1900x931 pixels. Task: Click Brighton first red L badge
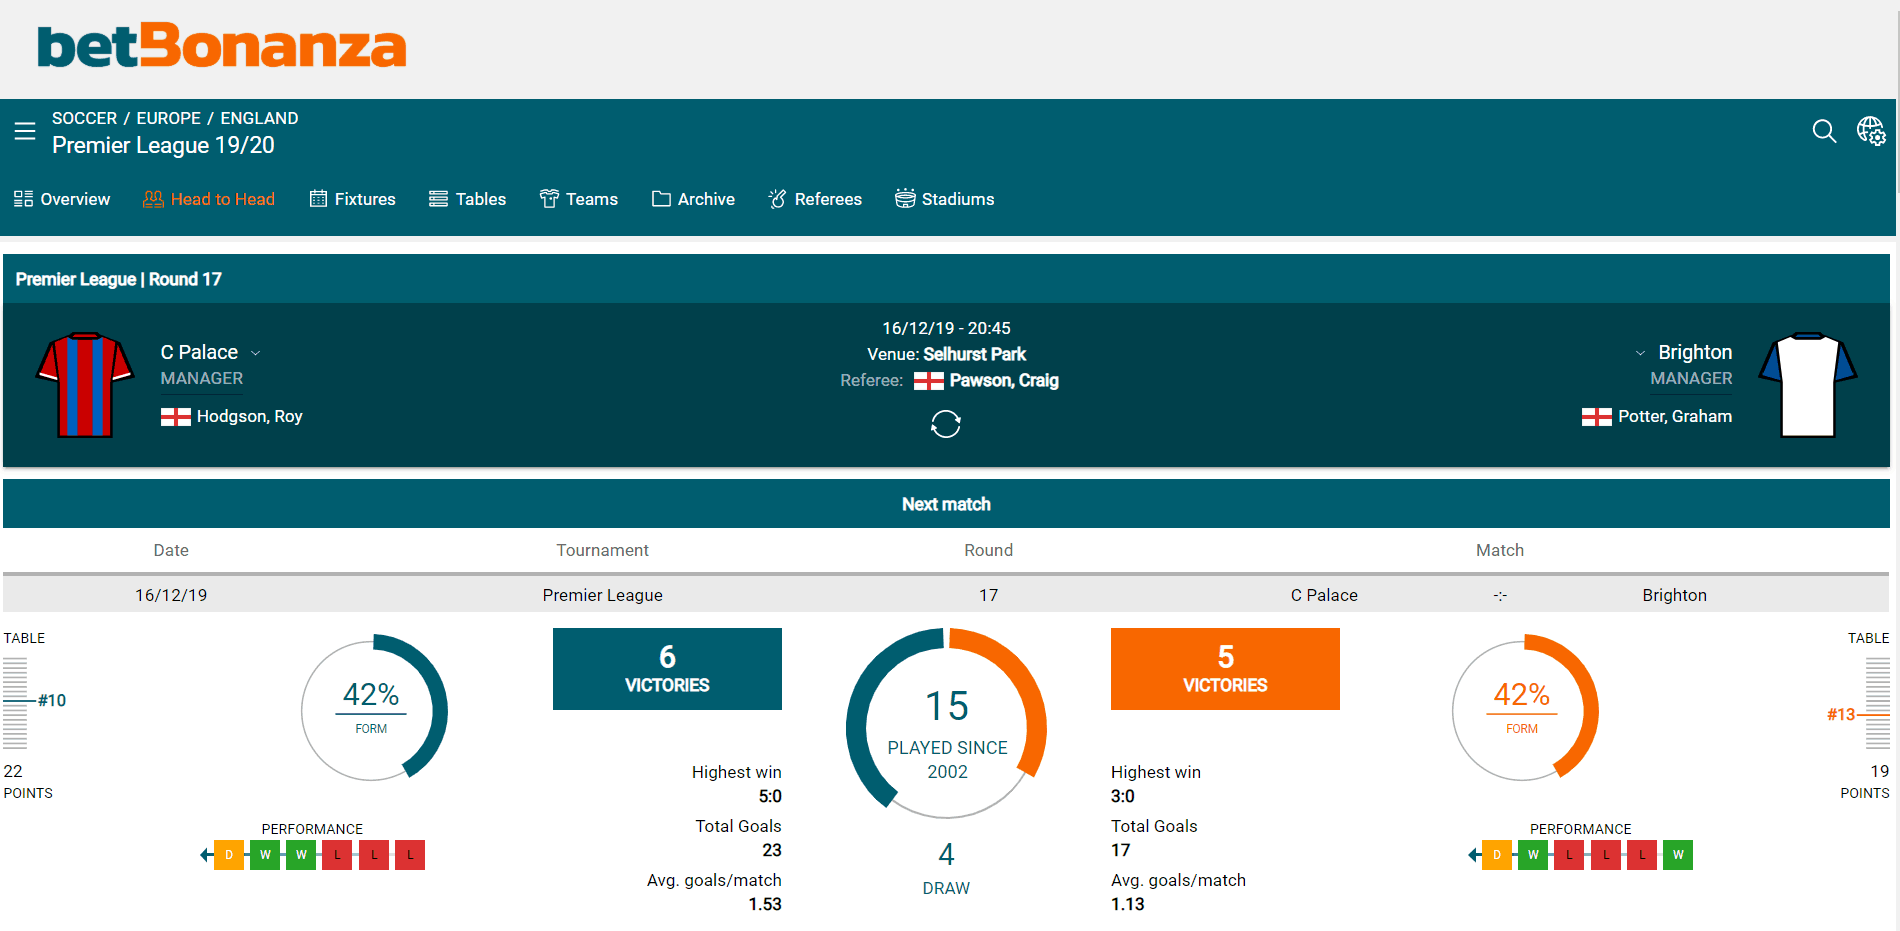[x=1569, y=855]
